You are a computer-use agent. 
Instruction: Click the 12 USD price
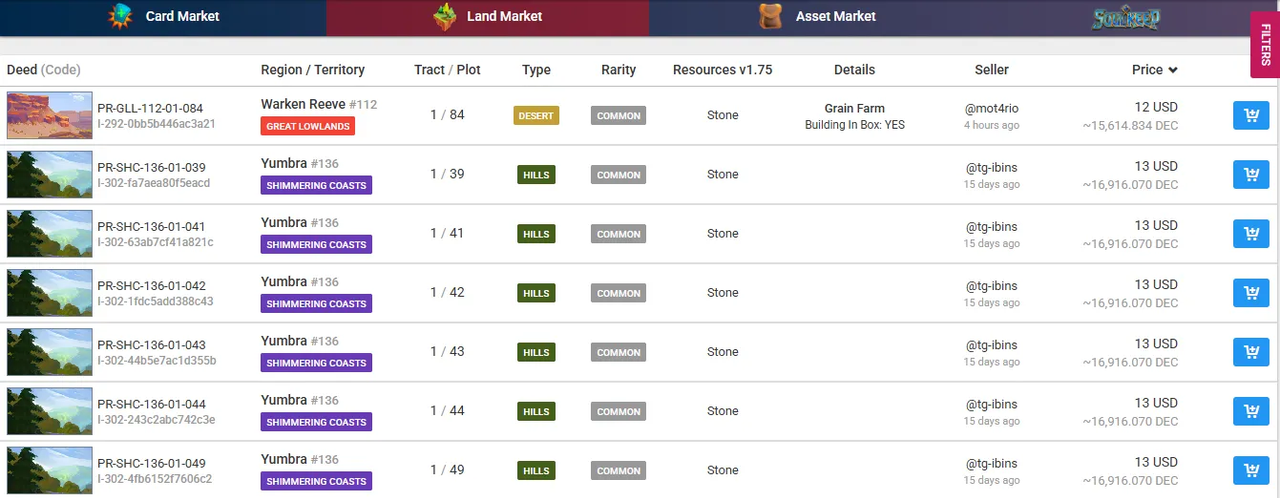[x=1156, y=107]
